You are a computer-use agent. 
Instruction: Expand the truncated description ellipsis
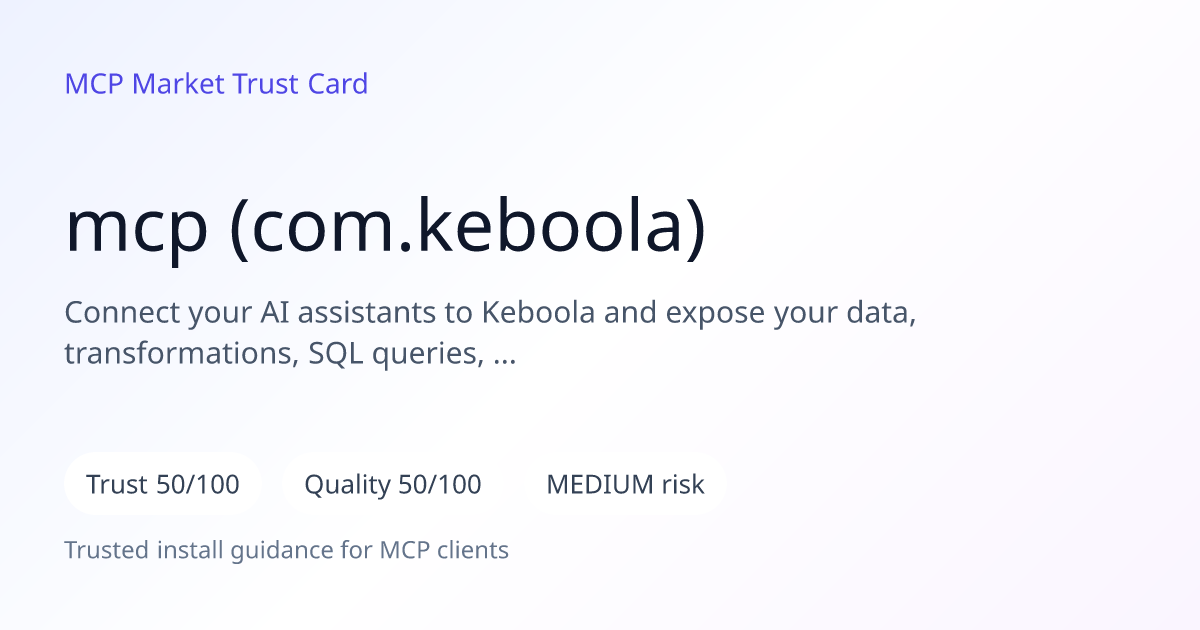505,353
